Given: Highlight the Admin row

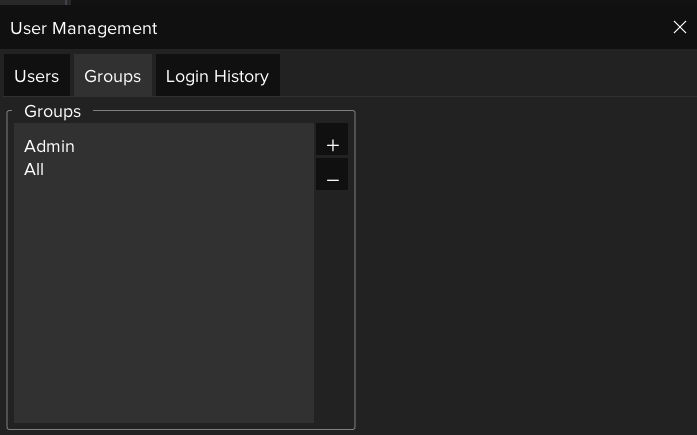Looking at the screenshot, I should coord(49,146).
